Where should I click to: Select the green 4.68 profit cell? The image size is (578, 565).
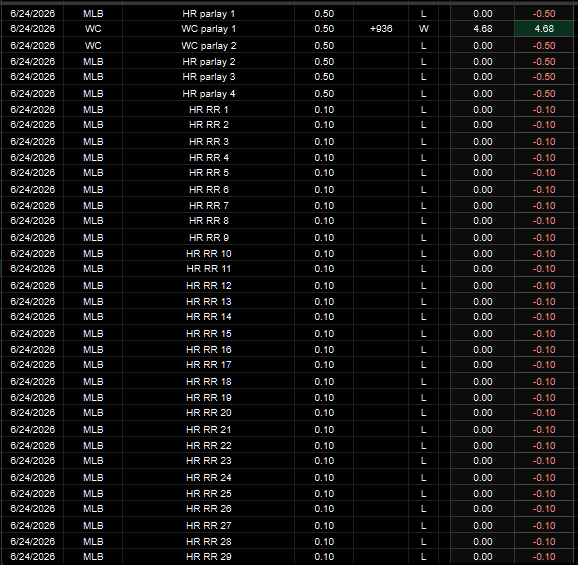click(x=544, y=29)
